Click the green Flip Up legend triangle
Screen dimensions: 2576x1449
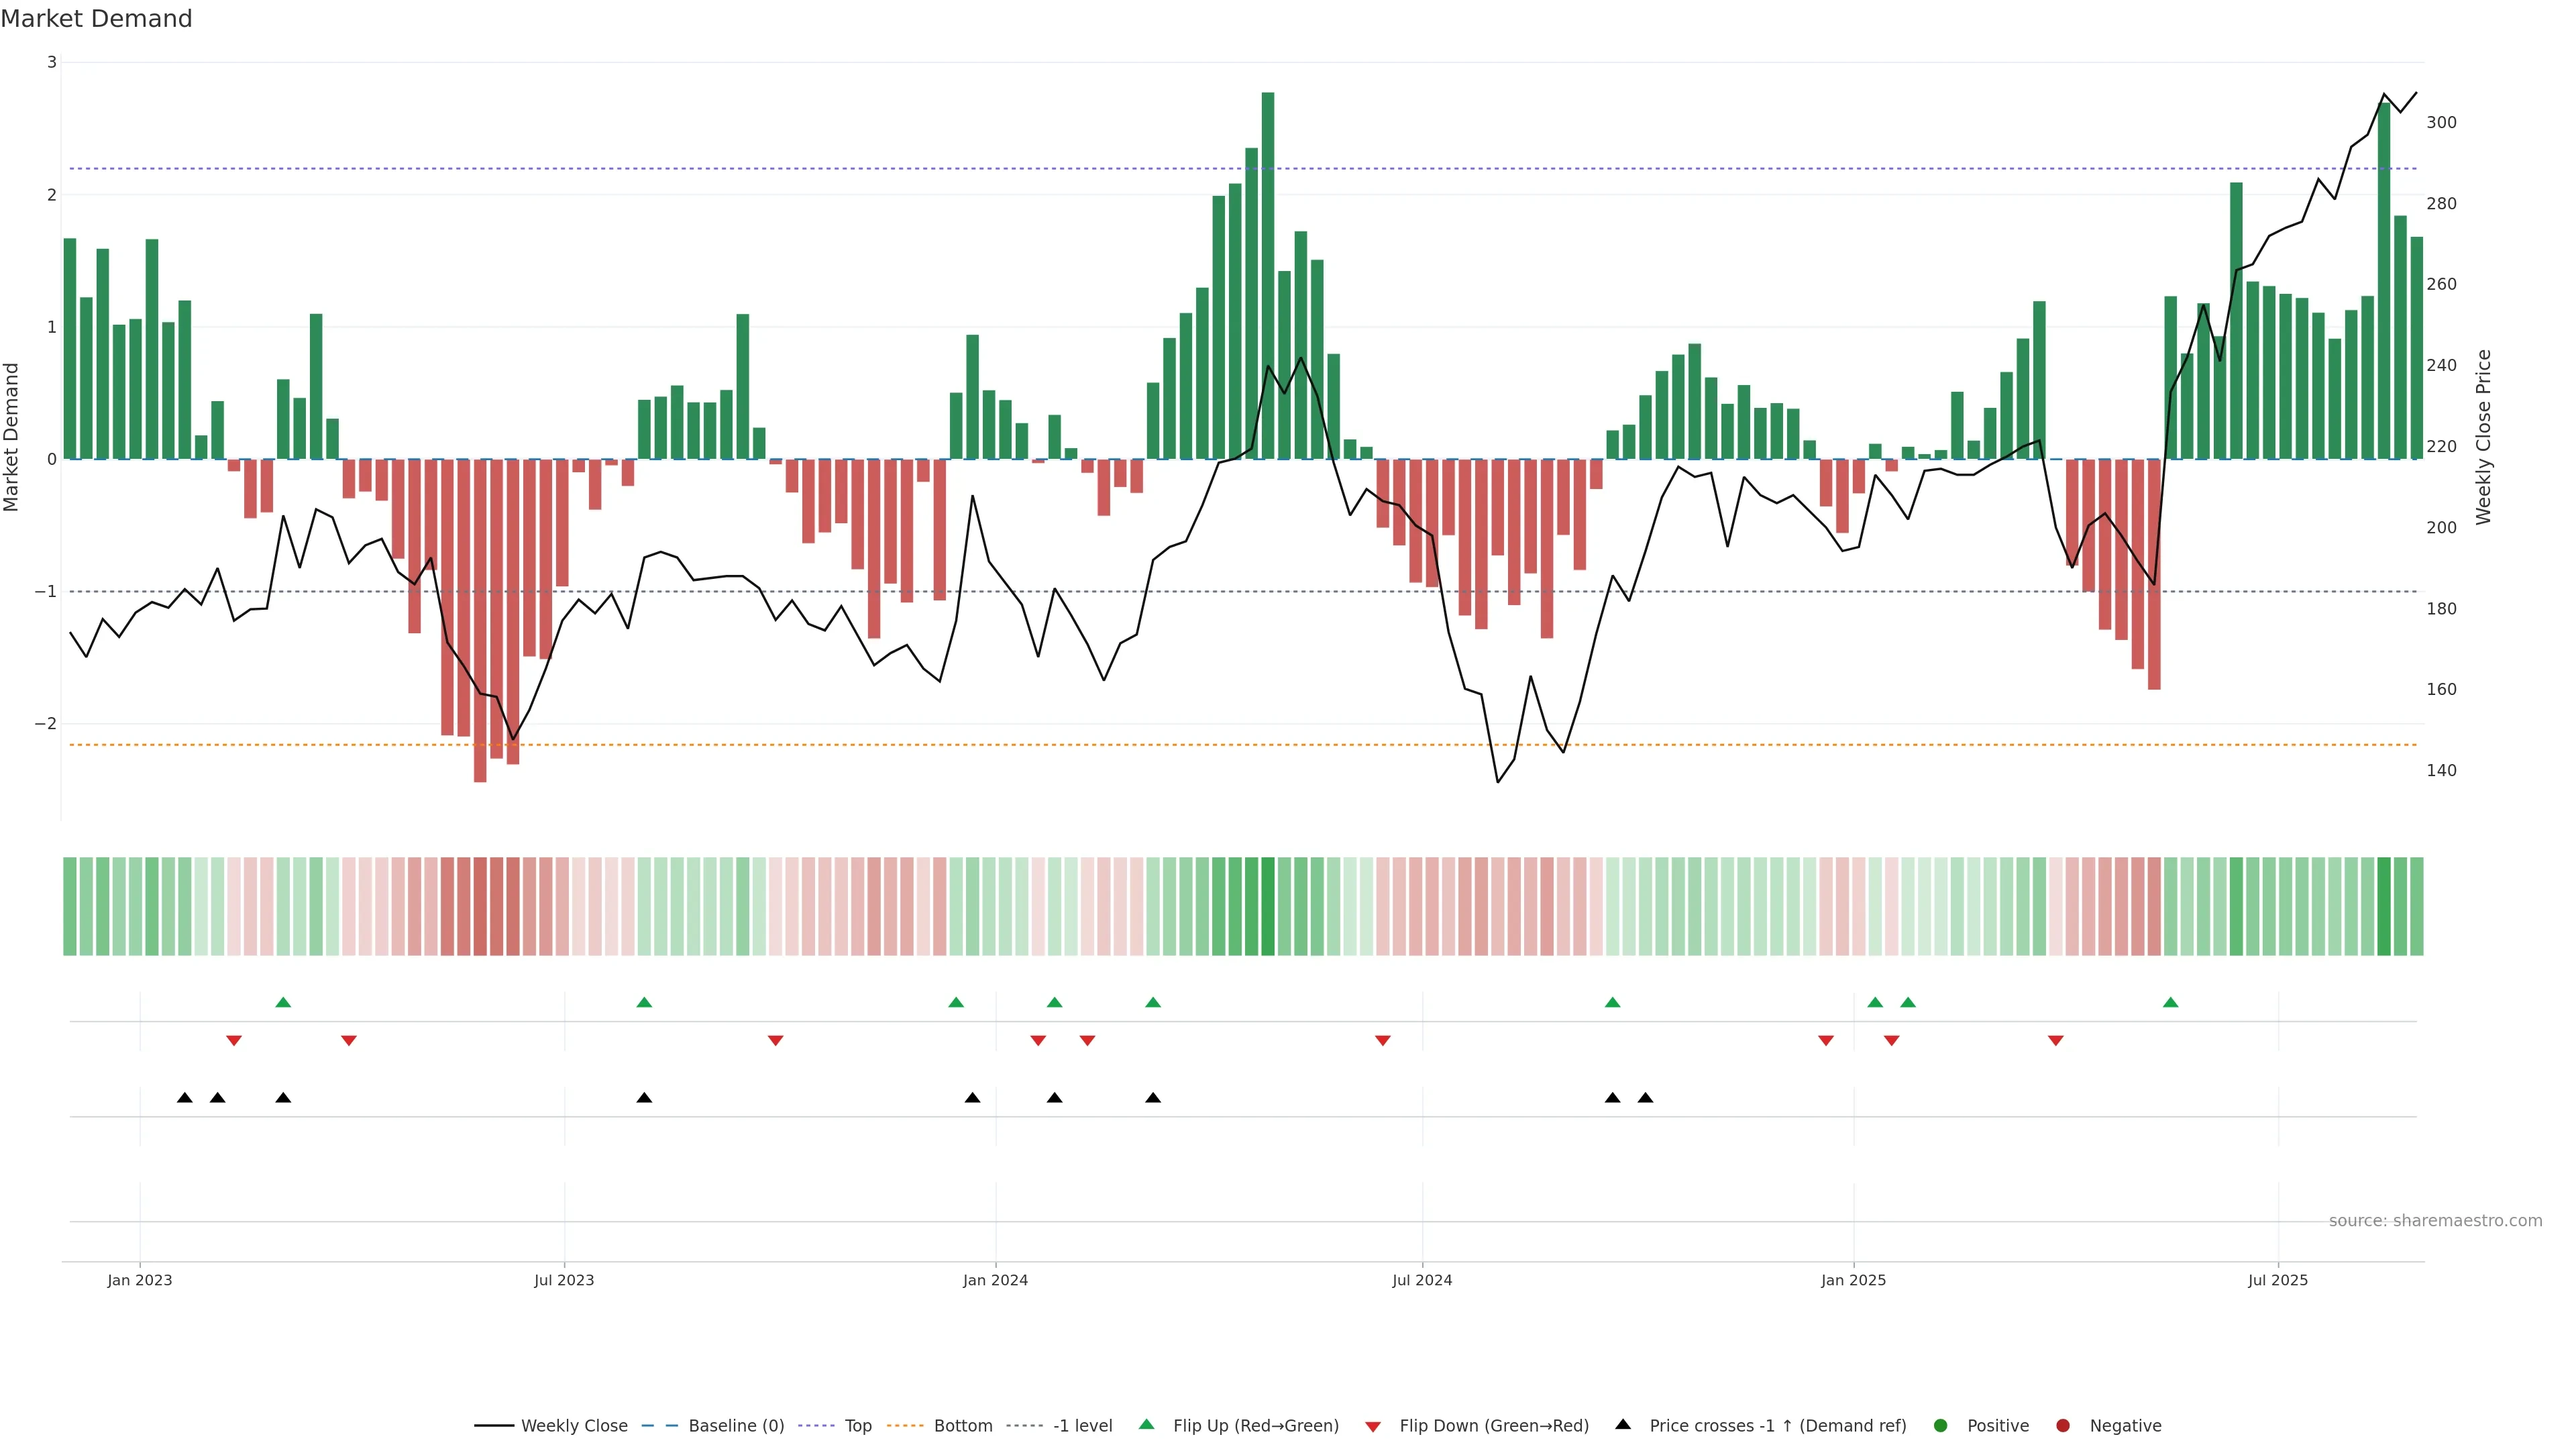1147,1425
